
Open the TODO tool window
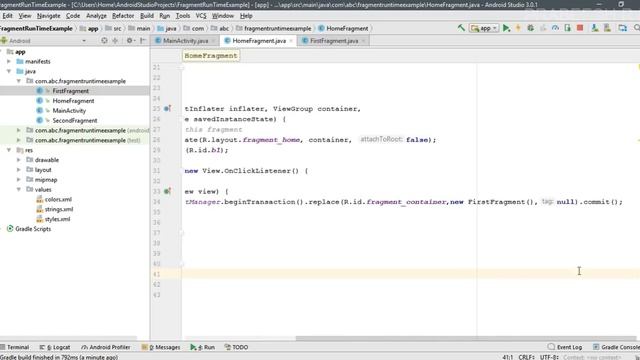236,347
